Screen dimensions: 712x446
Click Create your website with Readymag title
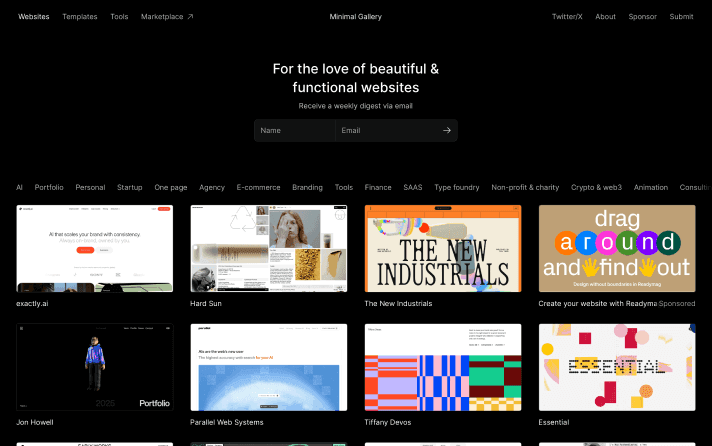(x=598, y=304)
